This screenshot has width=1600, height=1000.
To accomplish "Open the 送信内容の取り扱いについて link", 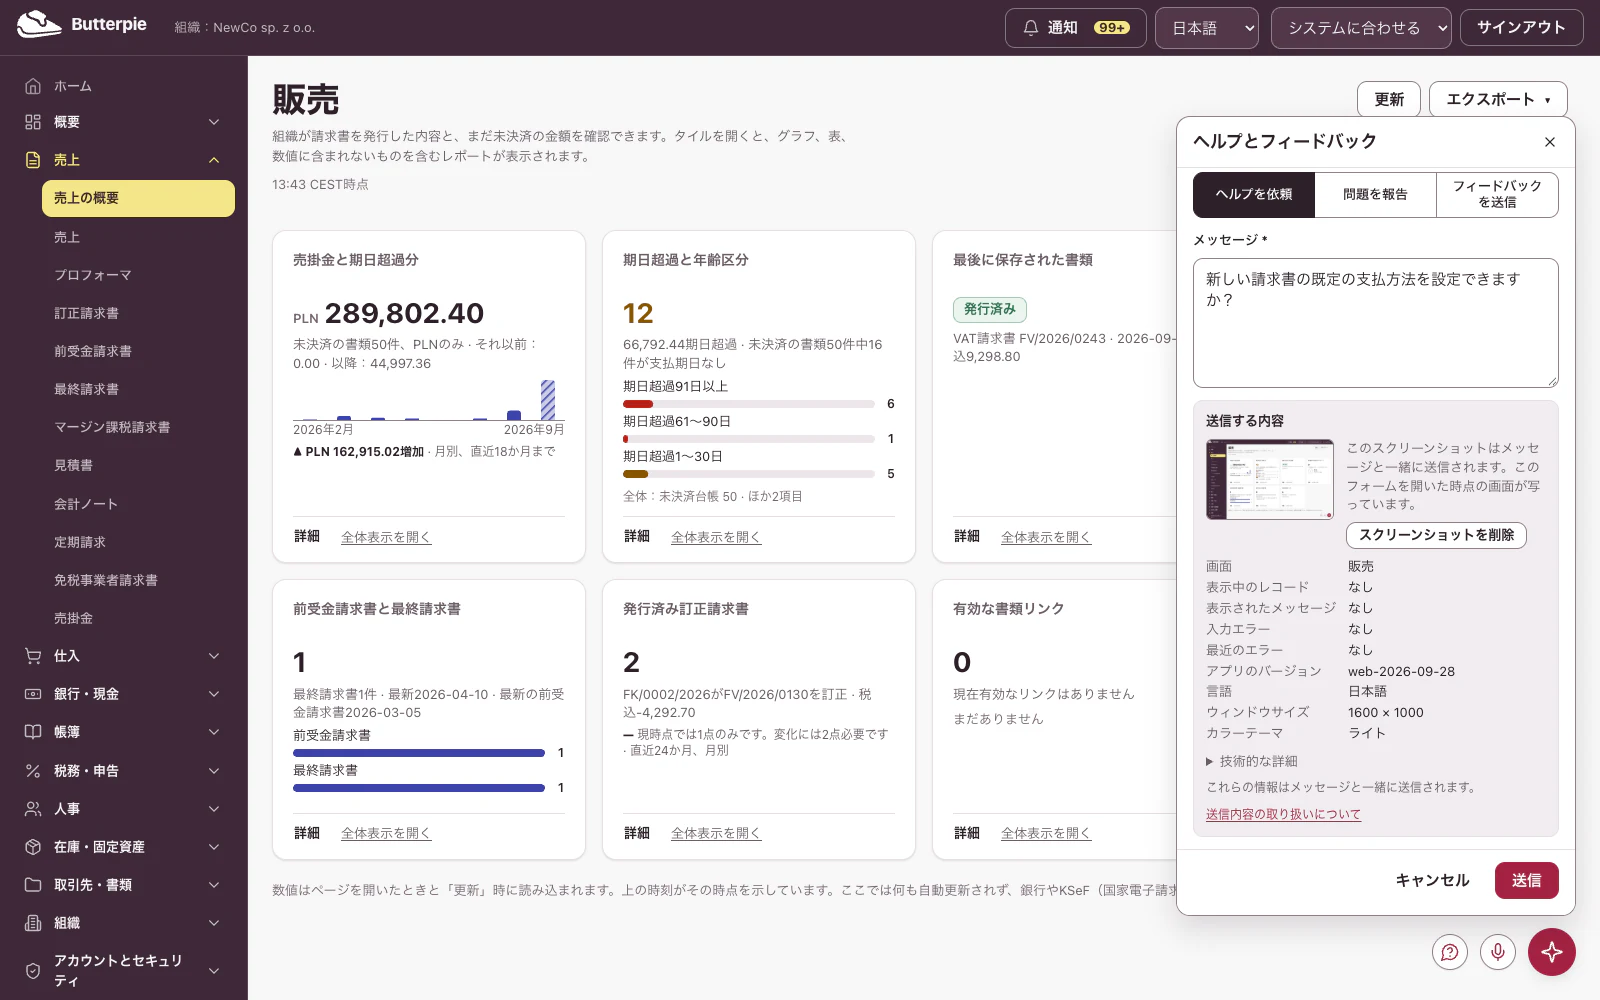I will 1283,814.
